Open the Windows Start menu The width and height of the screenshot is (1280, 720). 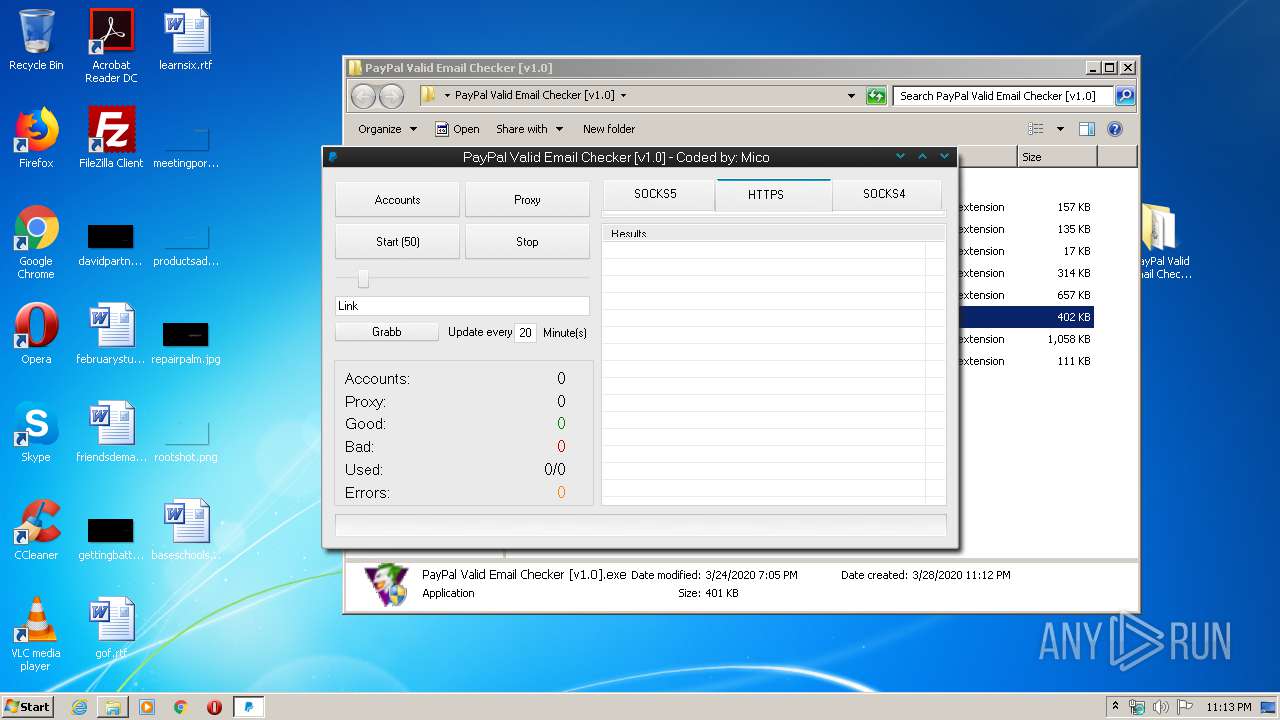[27, 707]
